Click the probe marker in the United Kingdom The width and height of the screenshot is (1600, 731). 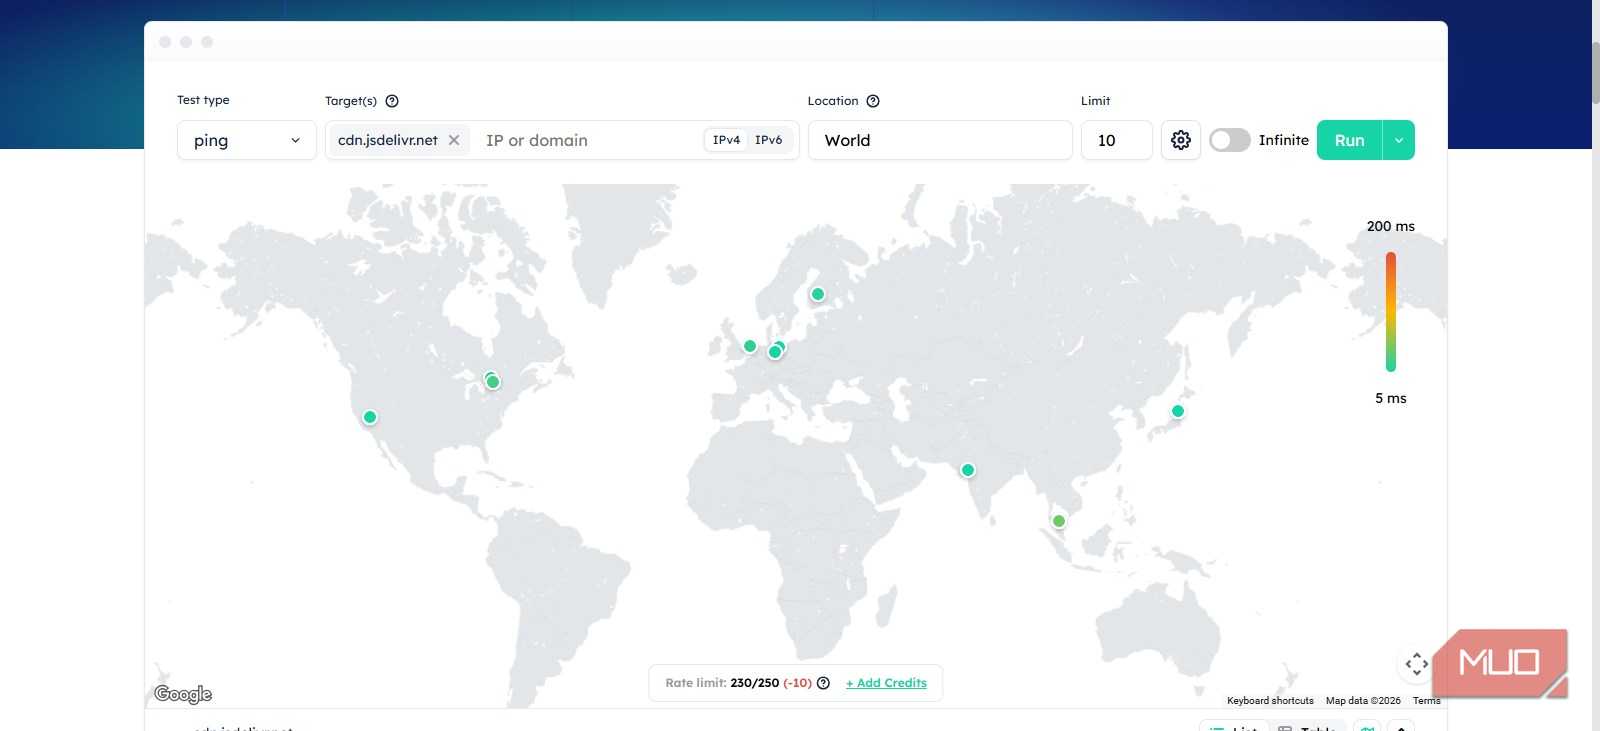coord(750,346)
